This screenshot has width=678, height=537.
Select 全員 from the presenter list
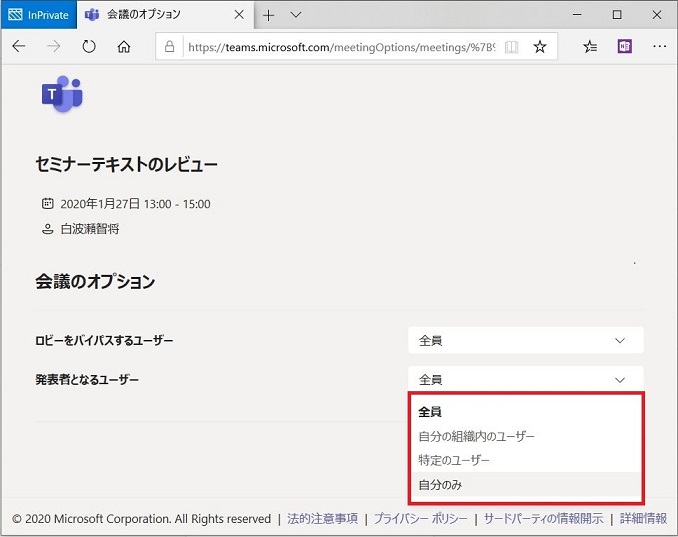[x=430, y=412]
